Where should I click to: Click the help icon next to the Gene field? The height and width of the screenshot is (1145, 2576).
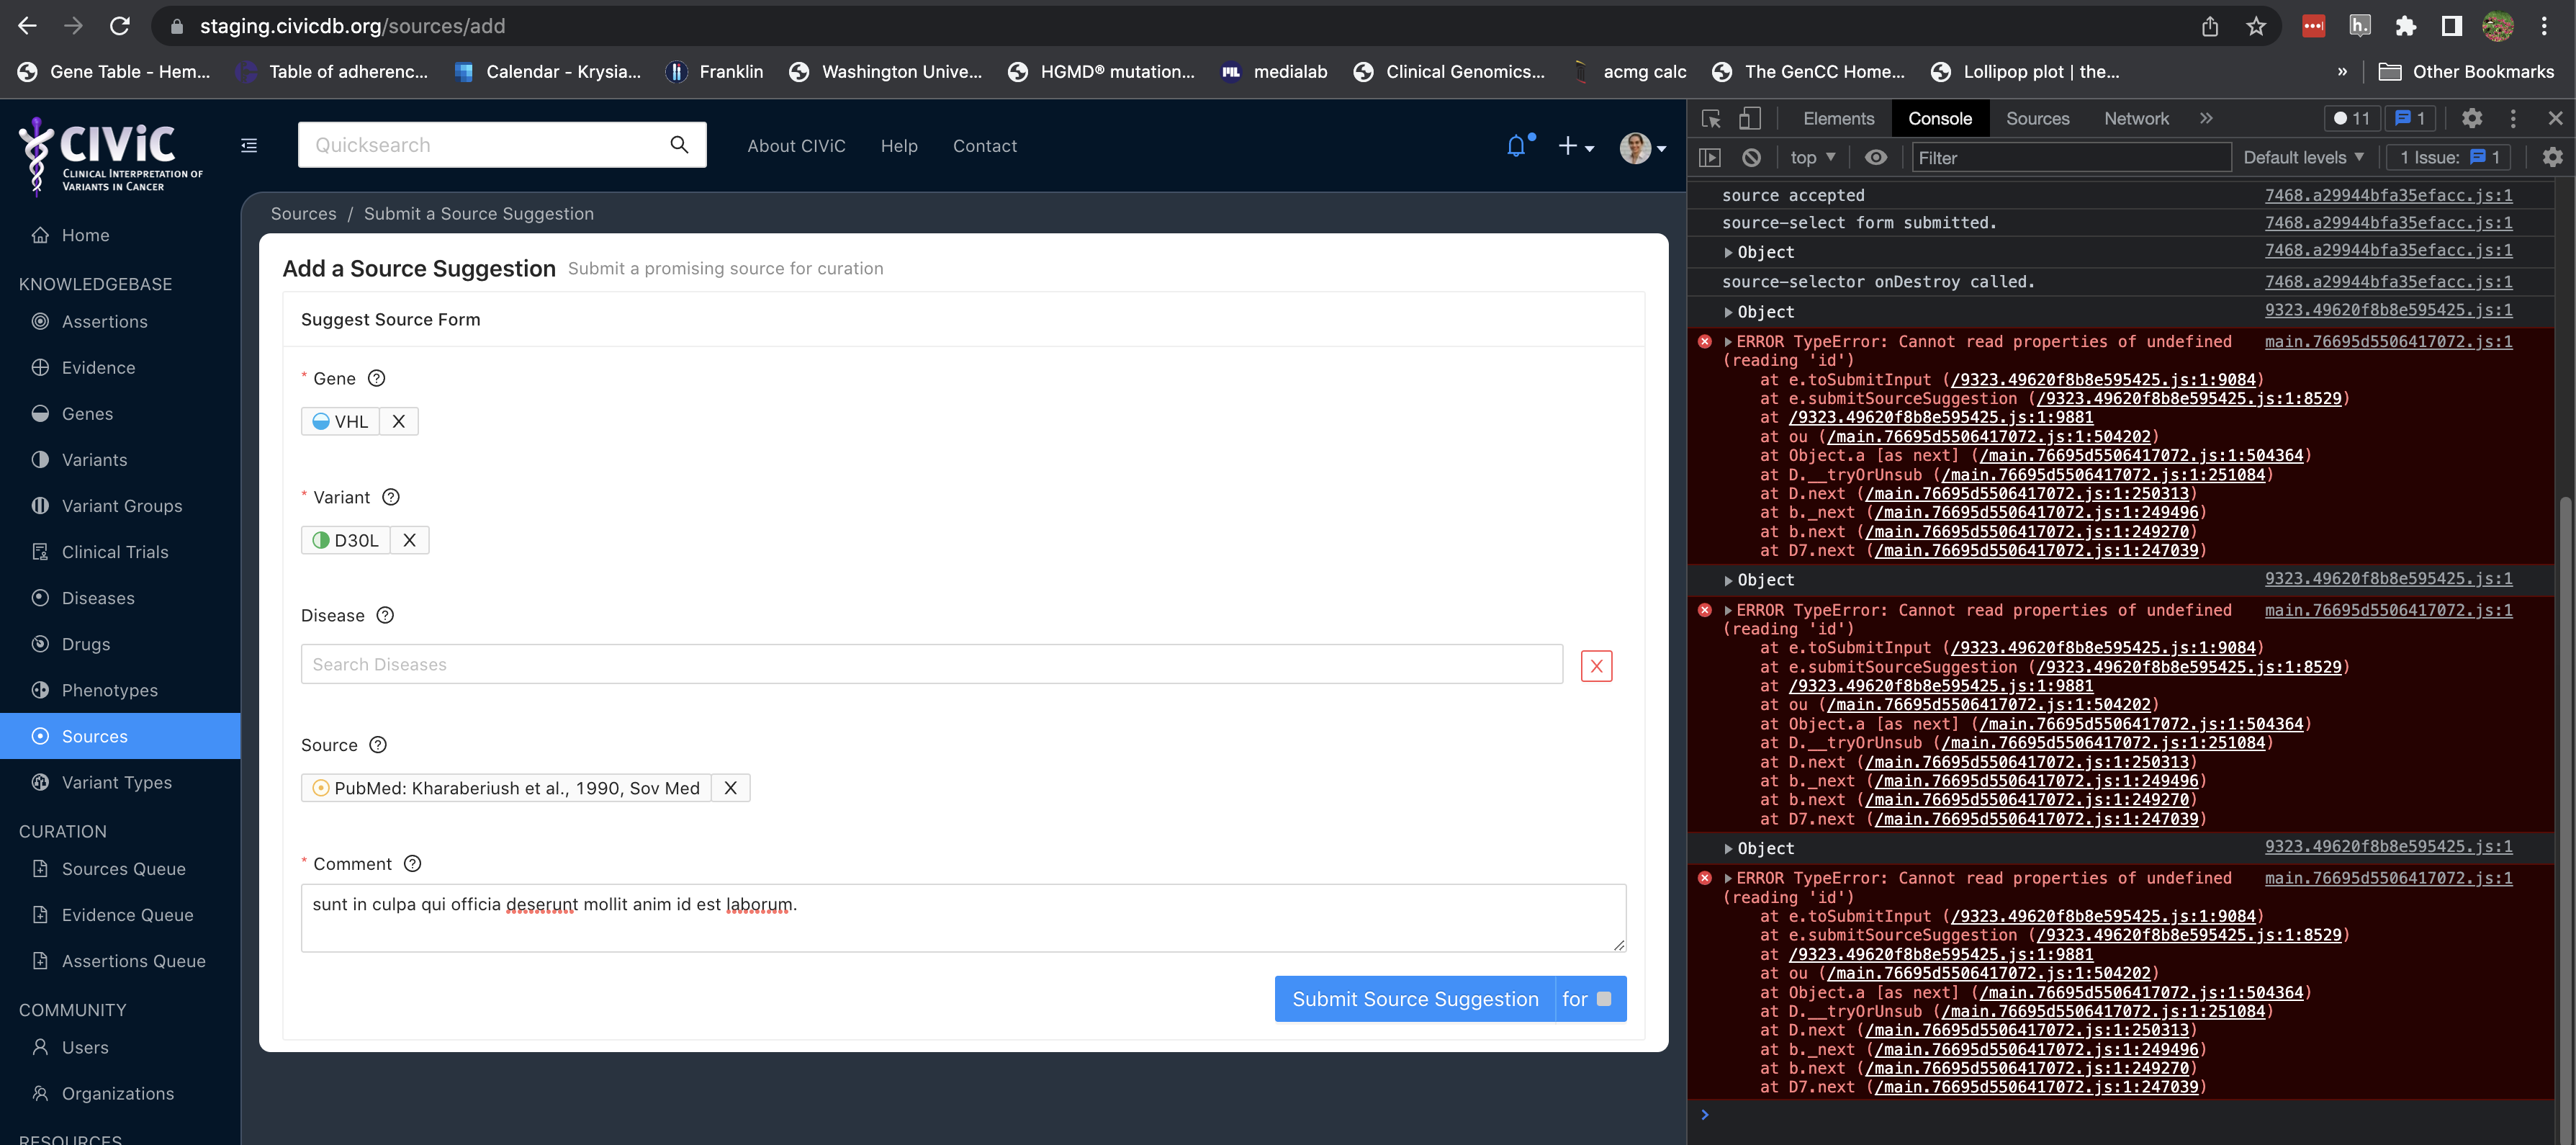tap(376, 378)
